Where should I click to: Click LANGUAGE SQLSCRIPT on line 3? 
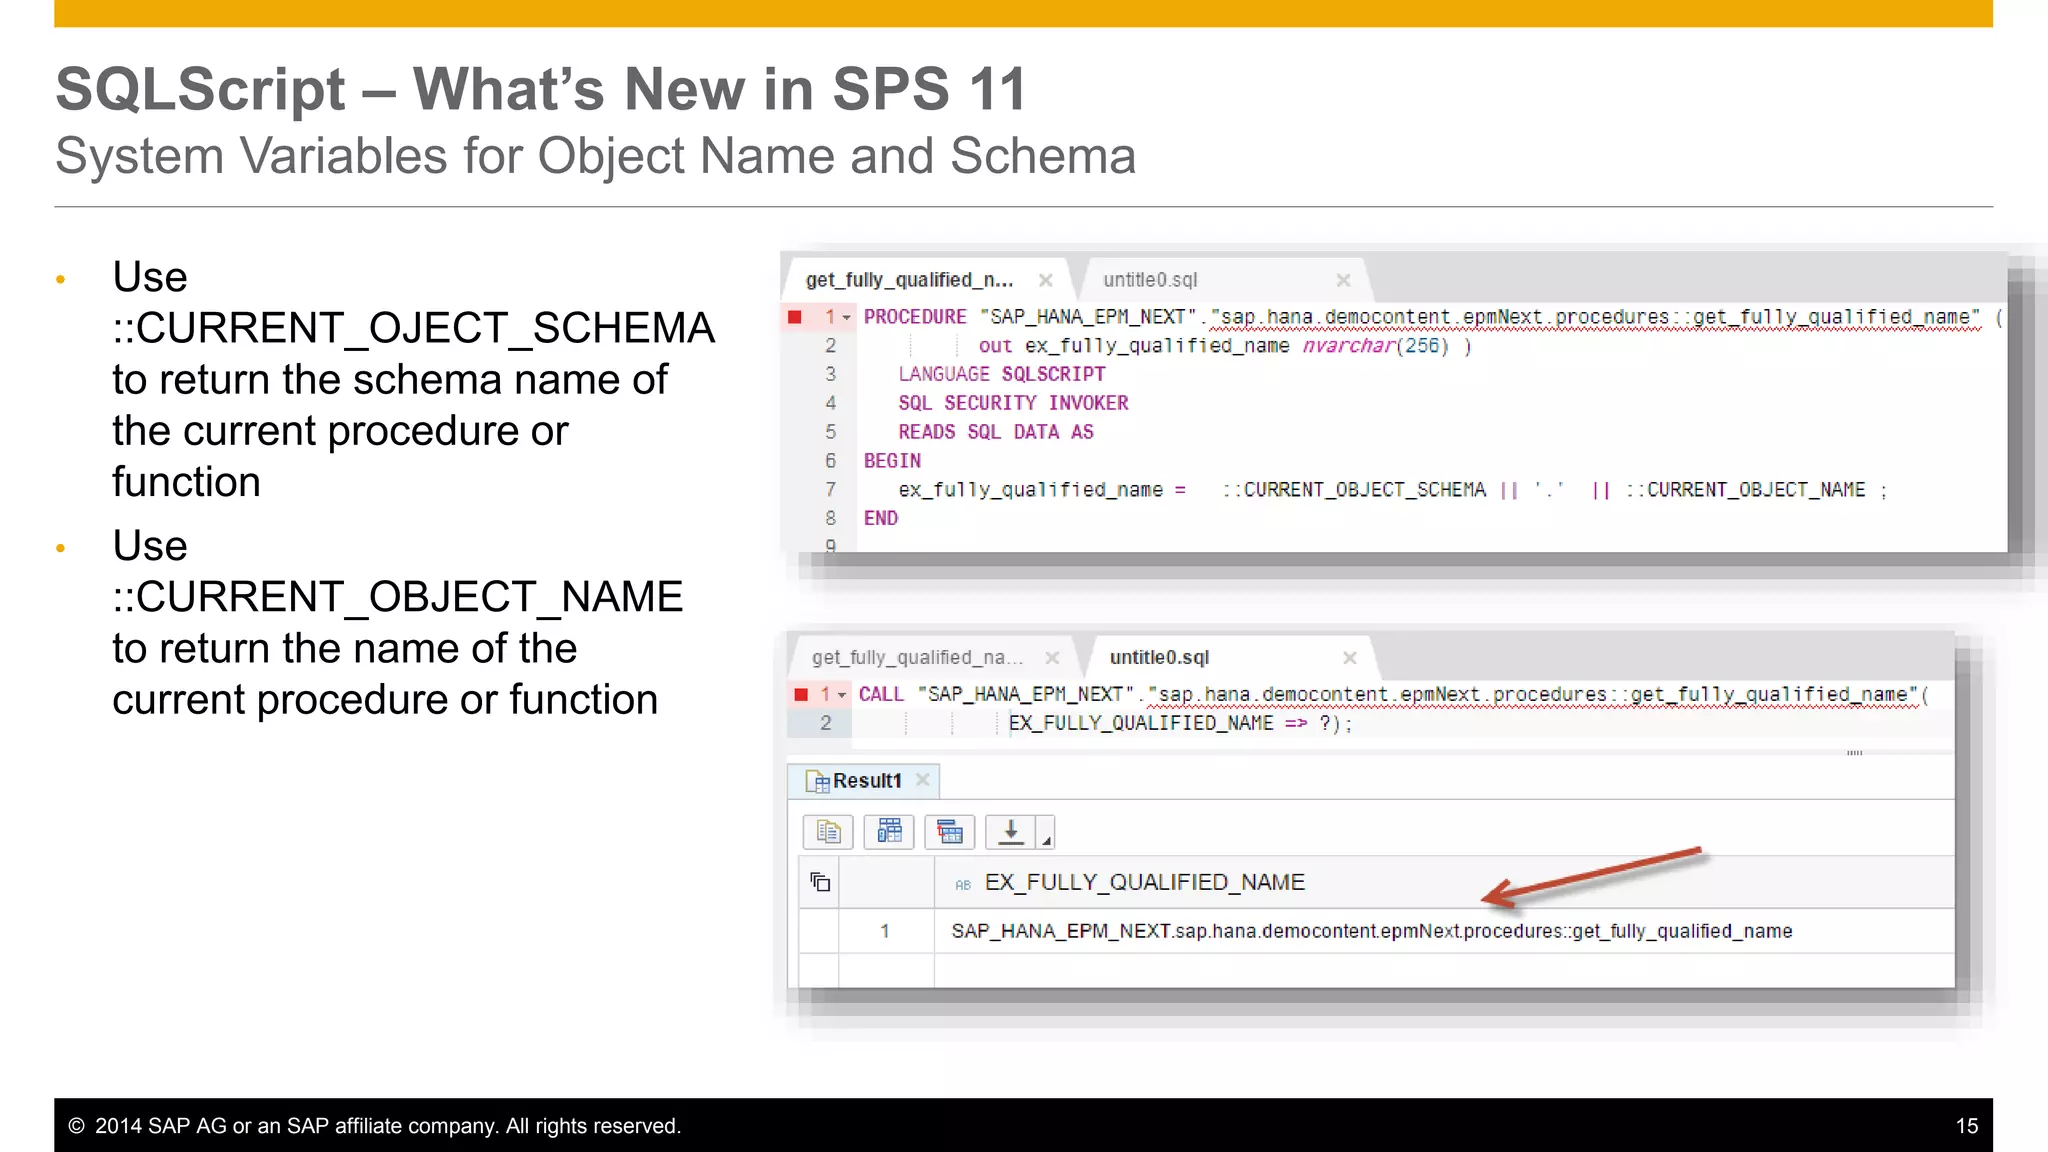click(x=1002, y=374)
